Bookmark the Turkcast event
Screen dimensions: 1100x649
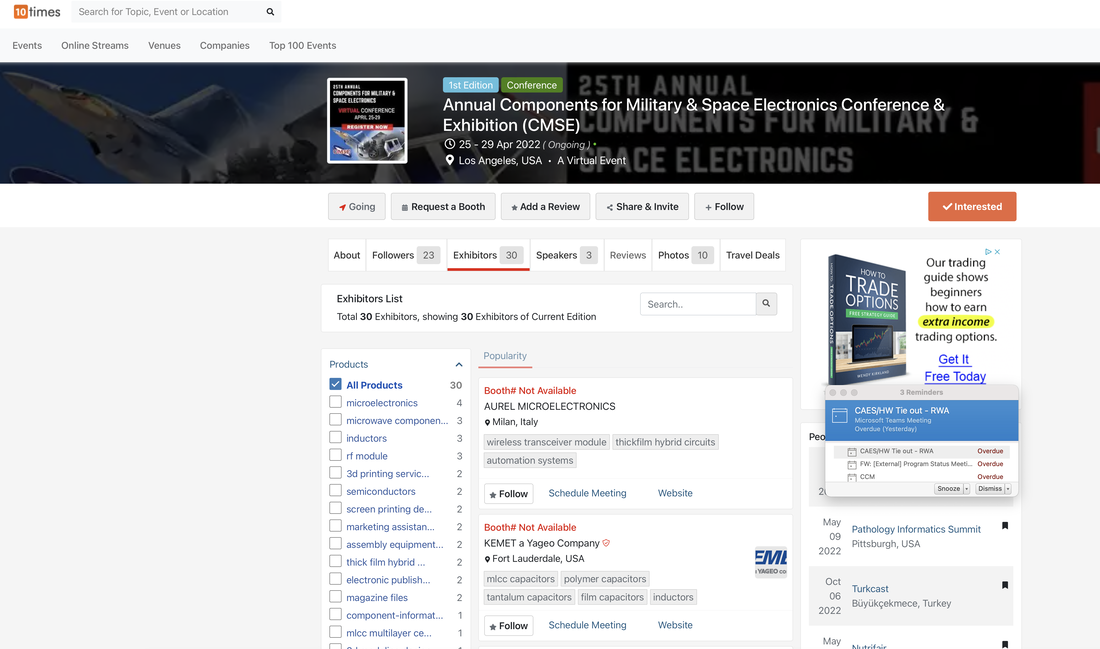point(1005,585)
